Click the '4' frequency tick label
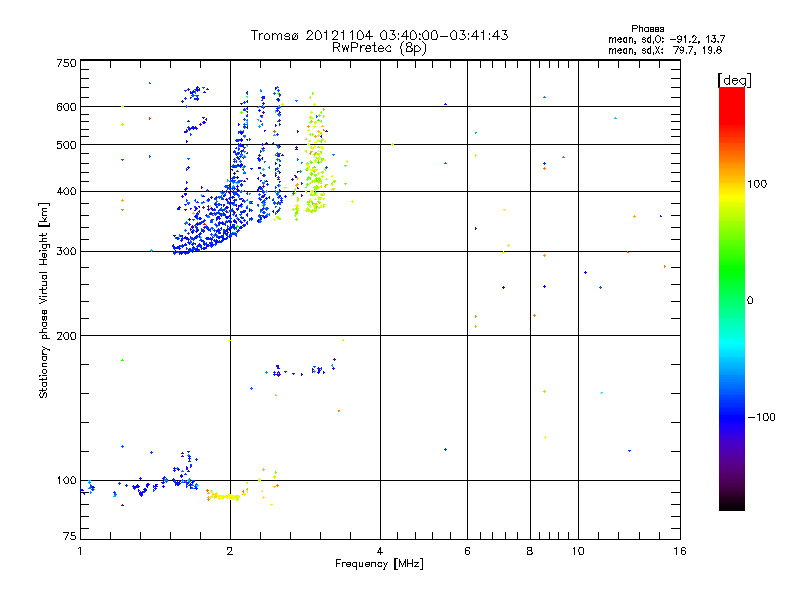Screen dimensions: 800x600 point(380,551)
